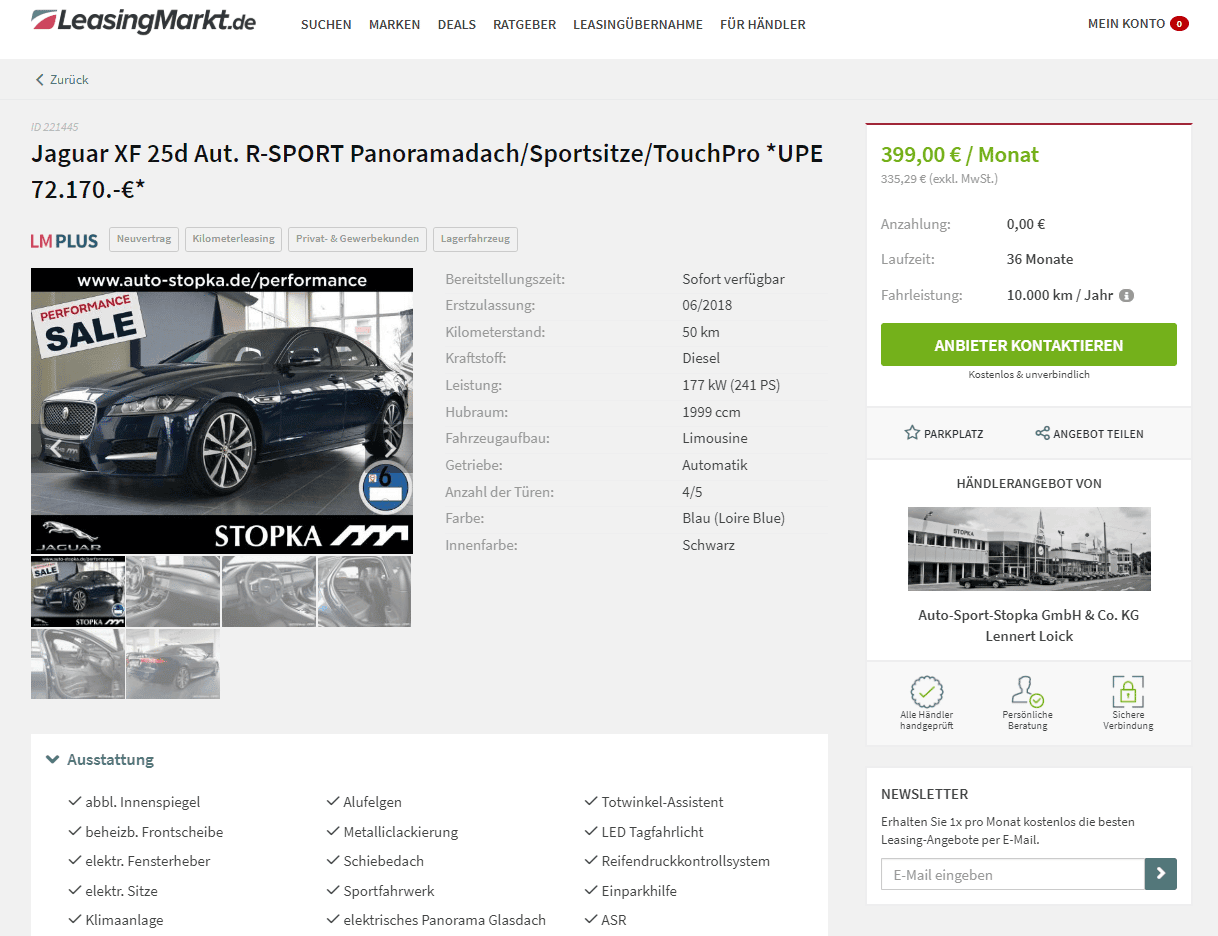Select the second thumbnail in the first gallery row
This screenshot has width=1218, height=936.
173,591
